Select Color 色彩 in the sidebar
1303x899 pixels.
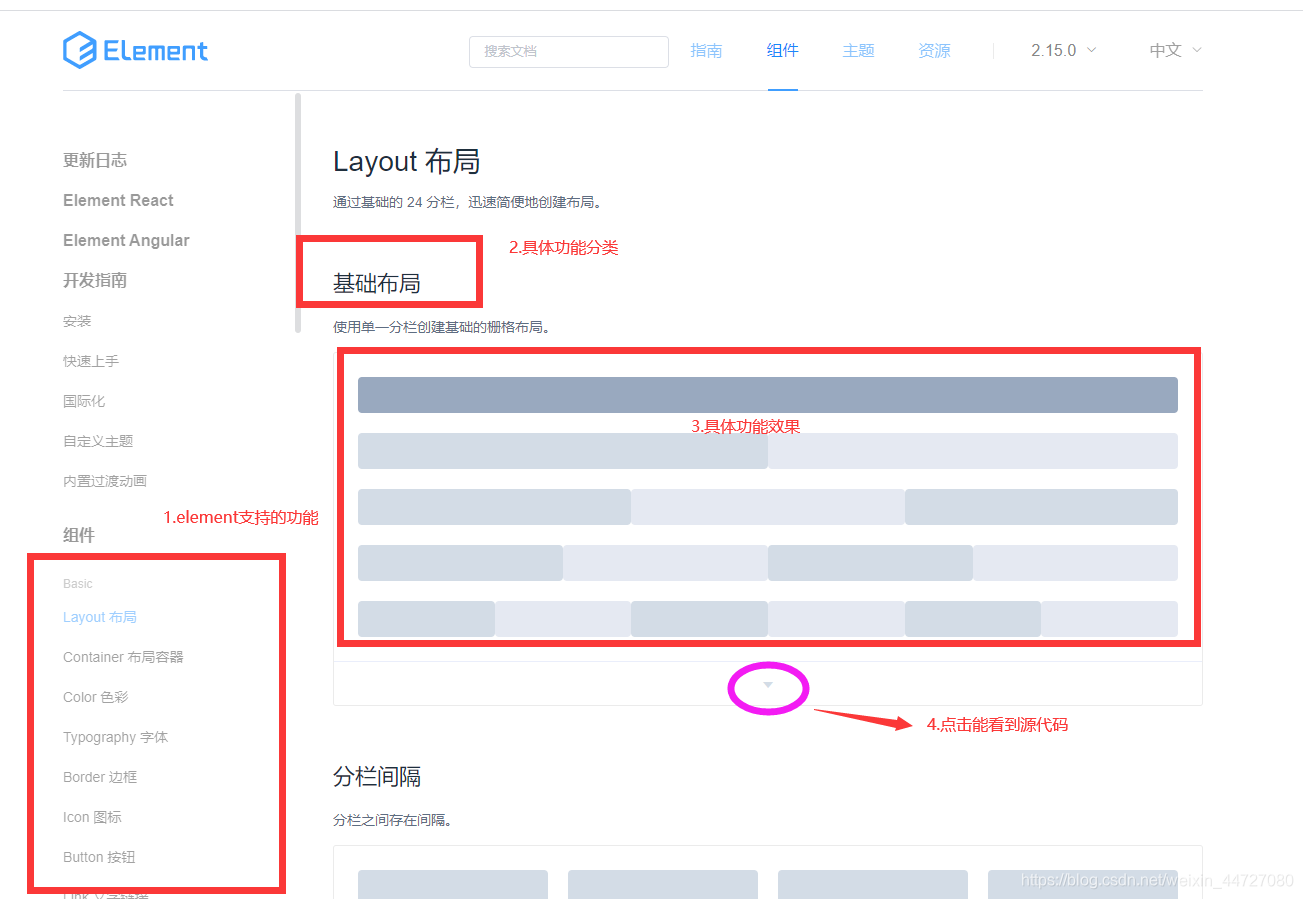click(95, 697)
